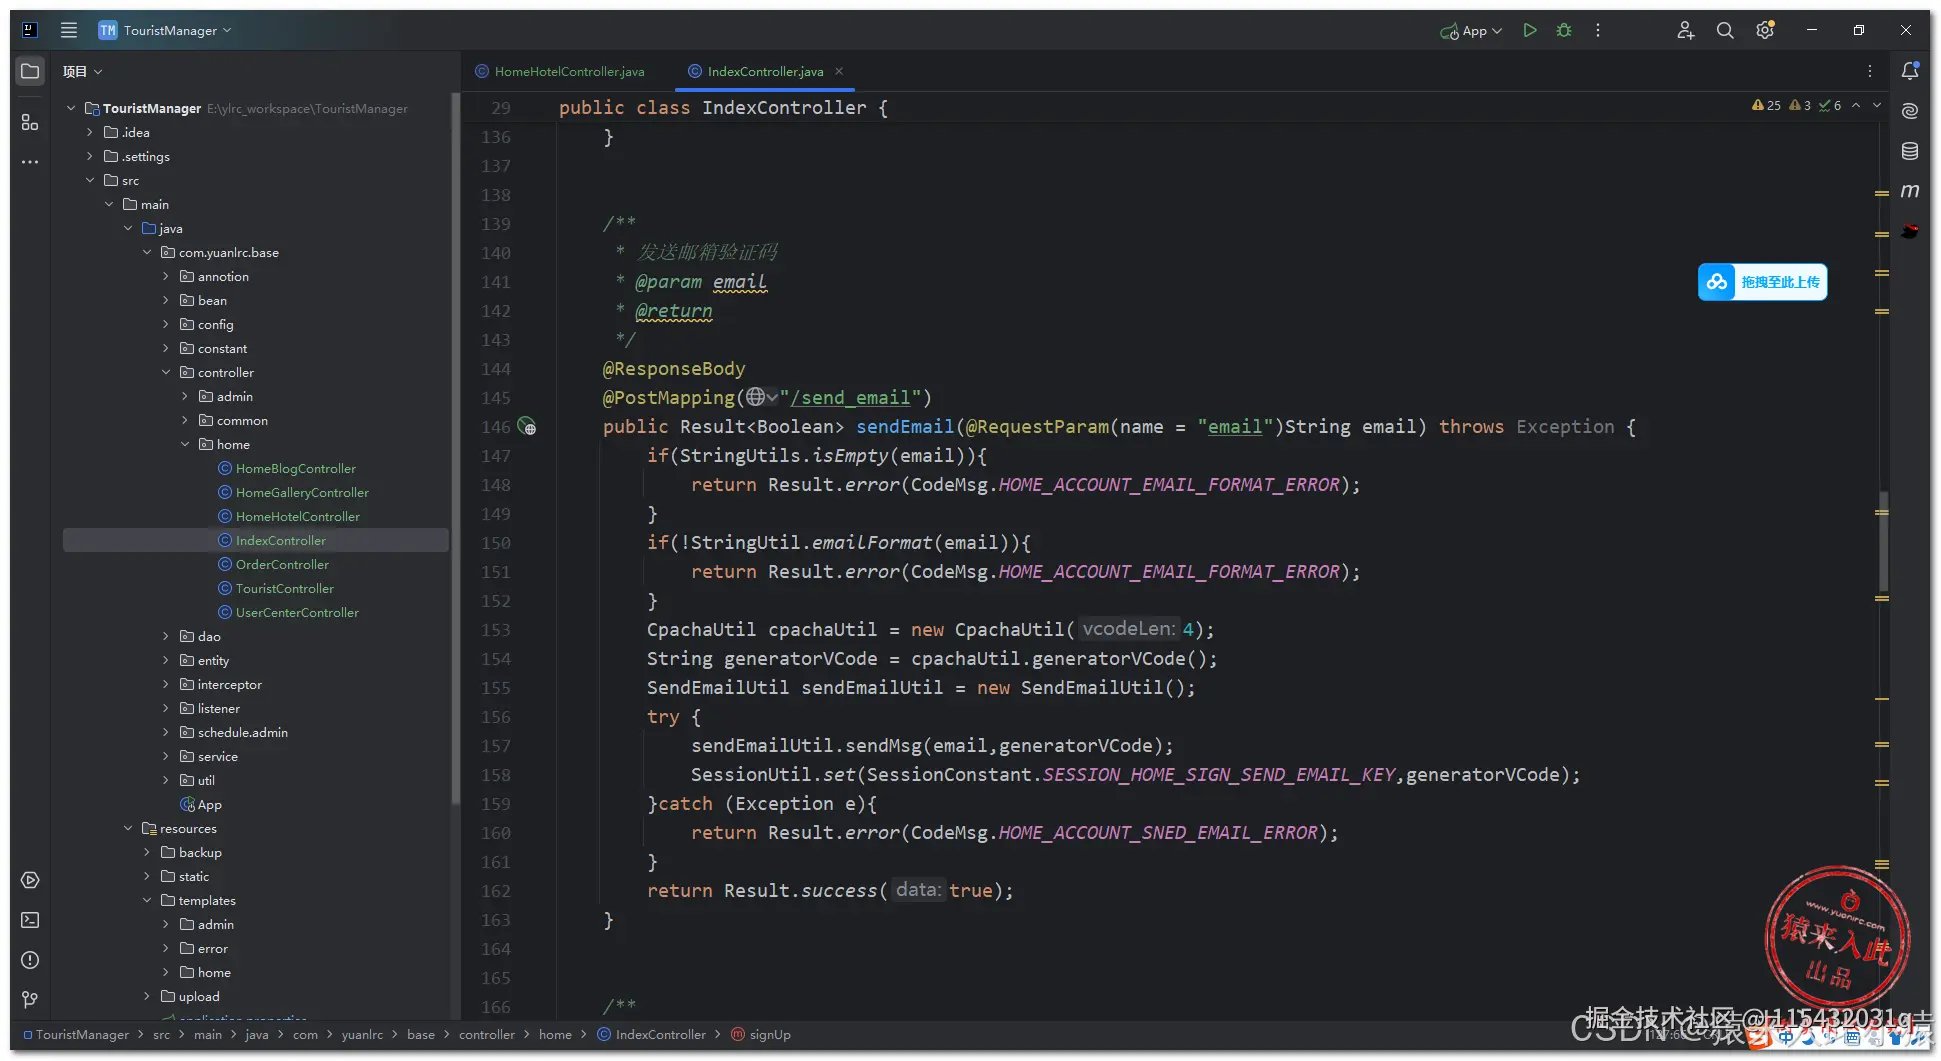Click the 25 warnings indicator
The height and width of the screenshot is (1061, 1941).
1766,105
